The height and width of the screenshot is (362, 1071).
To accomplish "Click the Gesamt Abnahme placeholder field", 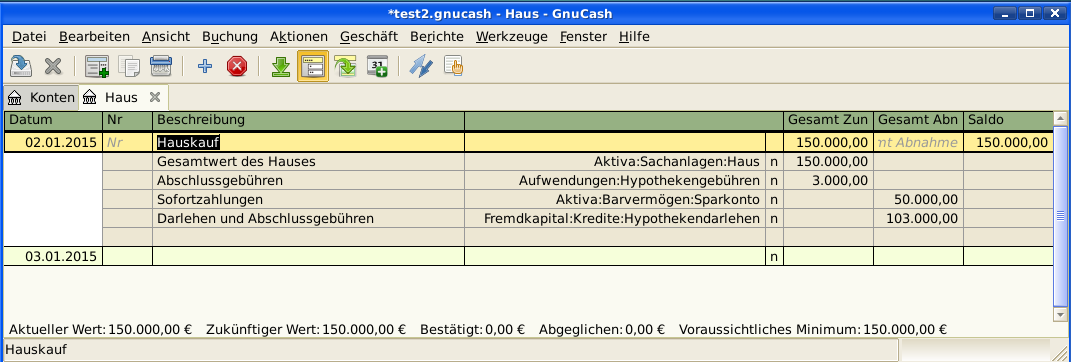I will pos(918,143).
